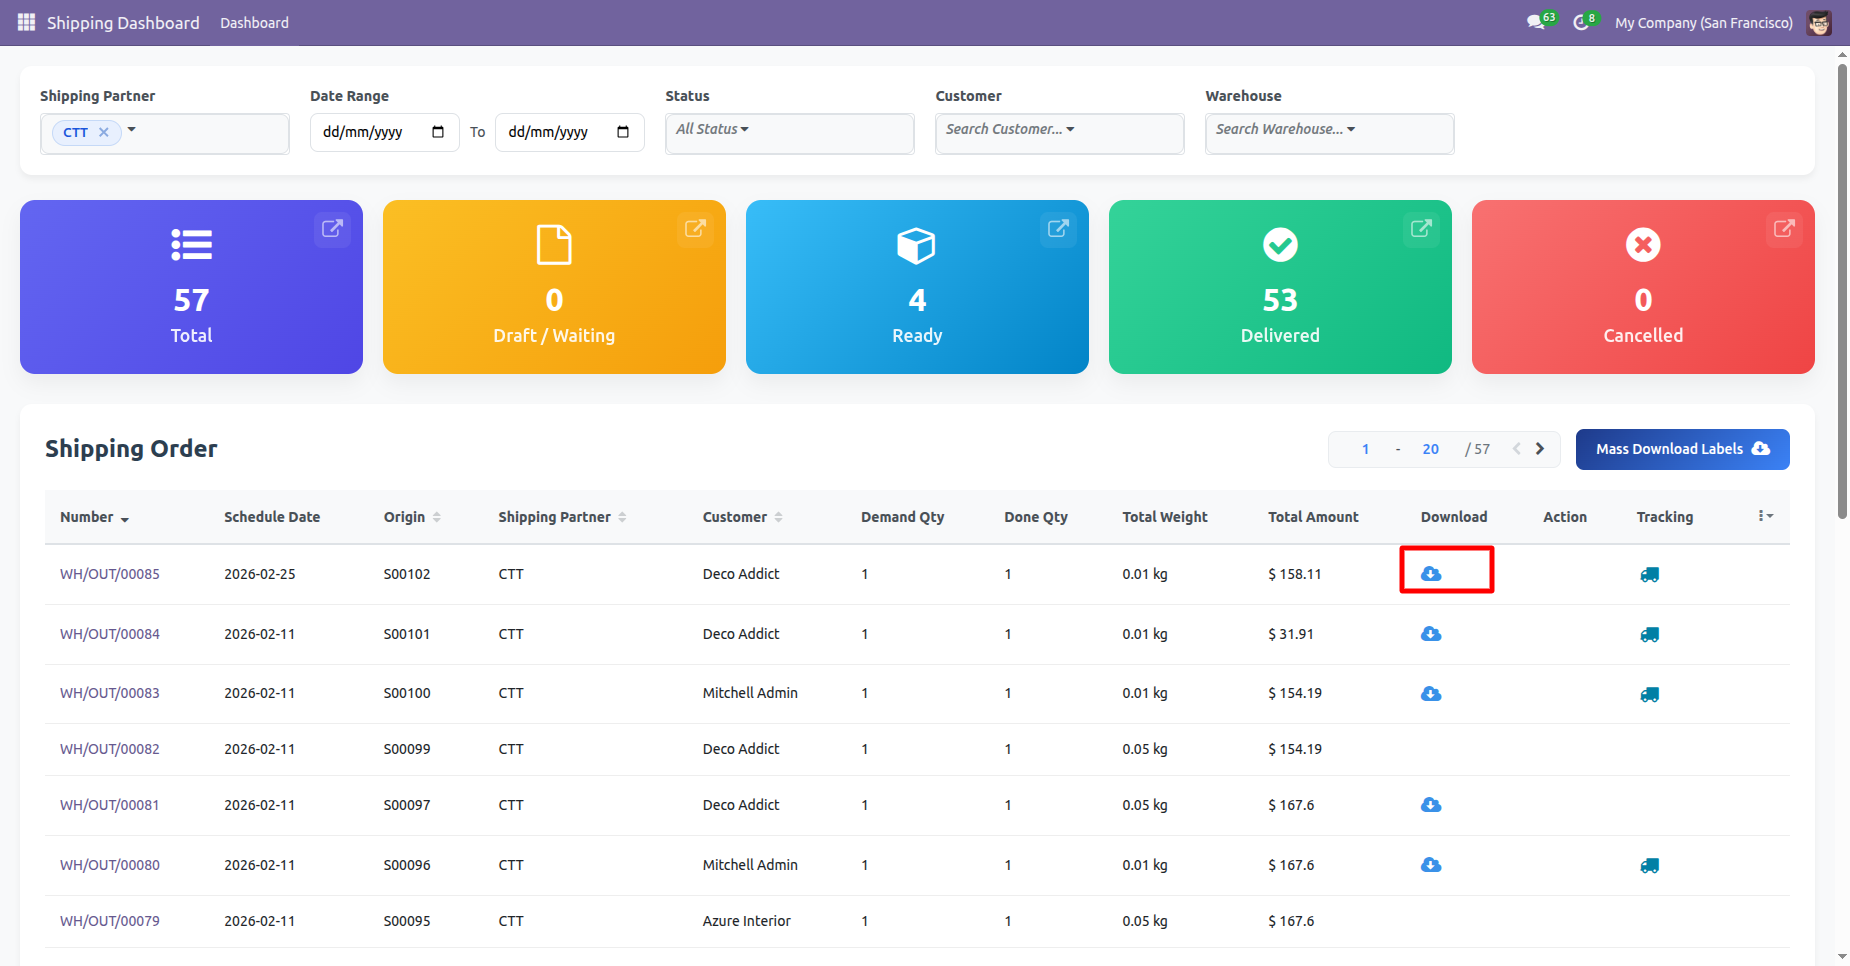Screen dimensions: 1850x966
Task: Open external link icon on Total card
Action: point(332,229)
